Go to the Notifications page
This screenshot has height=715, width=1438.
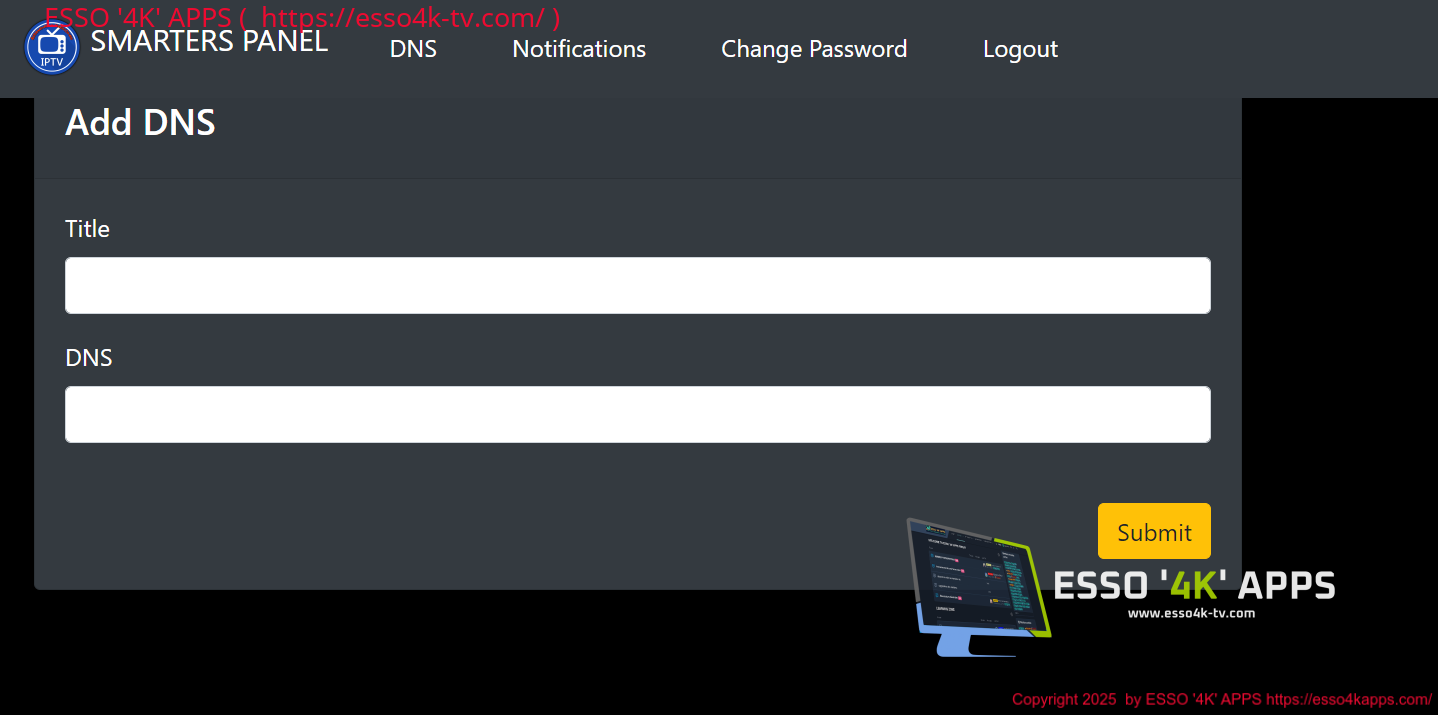pyautogui.click(x=579, y=49)
